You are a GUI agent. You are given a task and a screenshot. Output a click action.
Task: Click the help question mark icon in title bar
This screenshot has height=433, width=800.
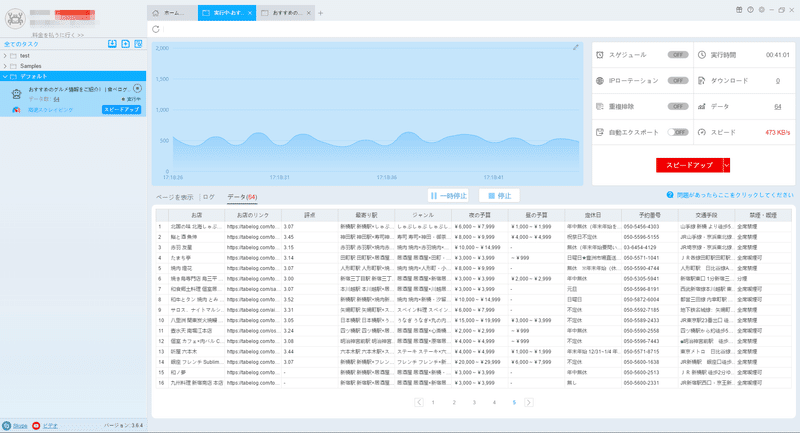coord(750,10)
